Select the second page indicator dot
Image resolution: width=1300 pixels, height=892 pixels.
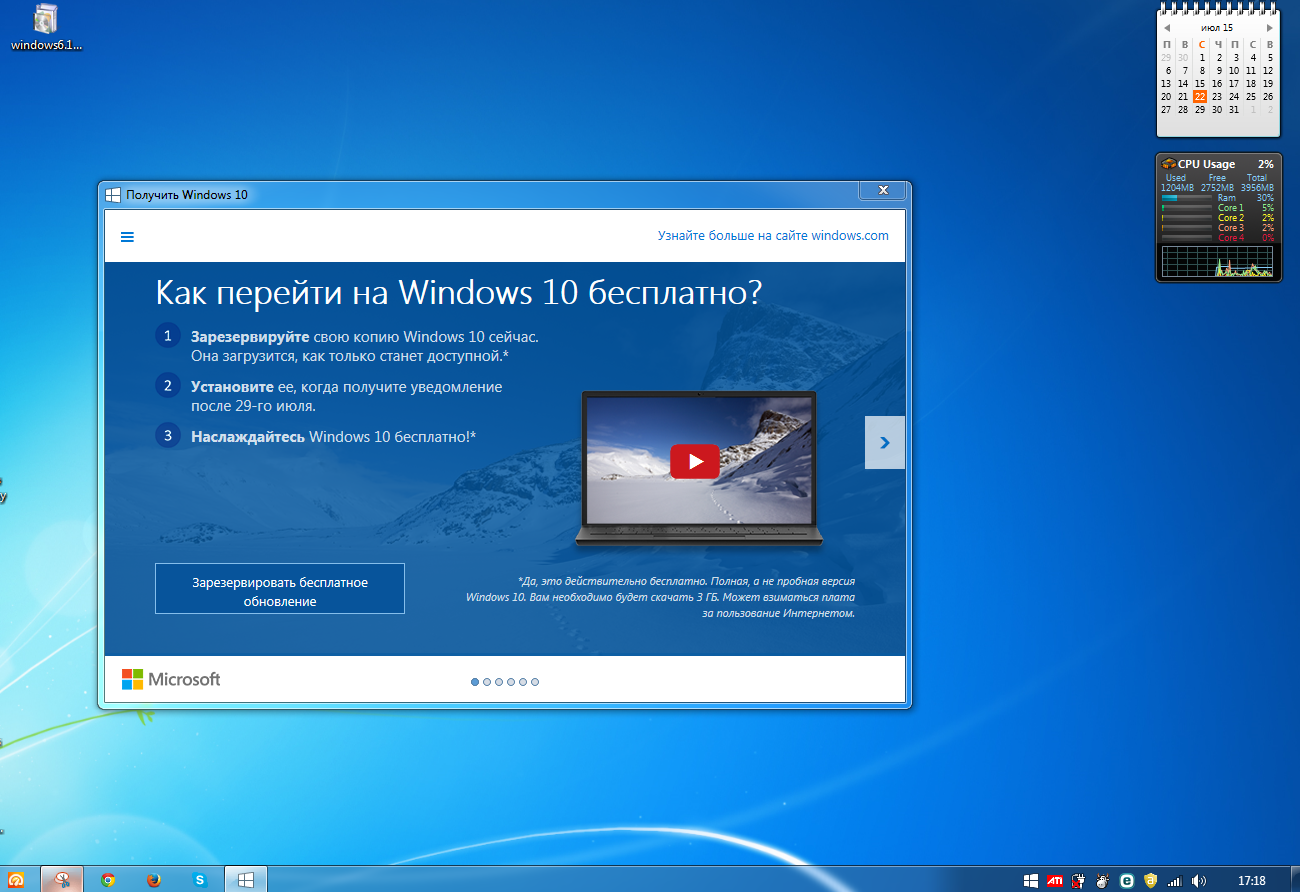(x=487, y=682)
